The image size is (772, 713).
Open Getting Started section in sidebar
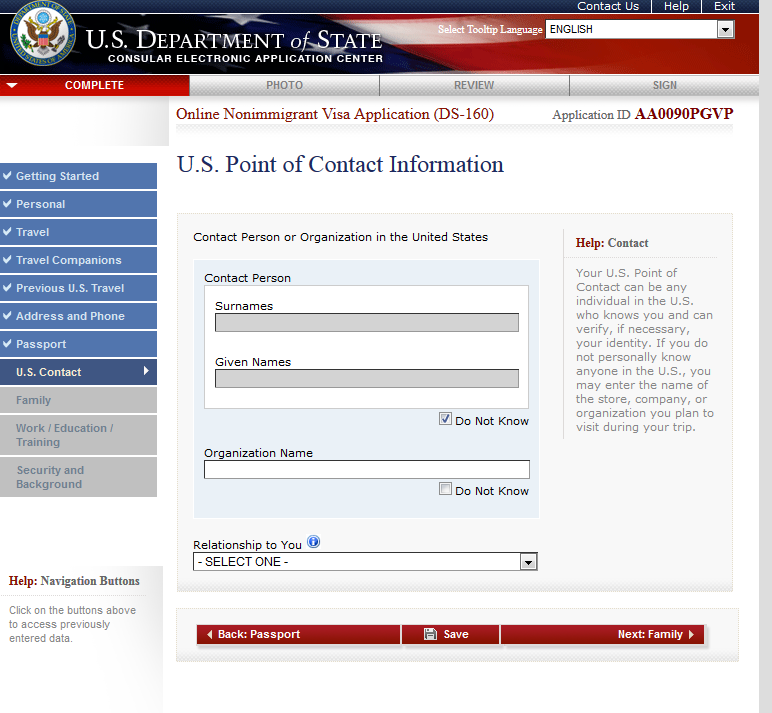[78, 176]
